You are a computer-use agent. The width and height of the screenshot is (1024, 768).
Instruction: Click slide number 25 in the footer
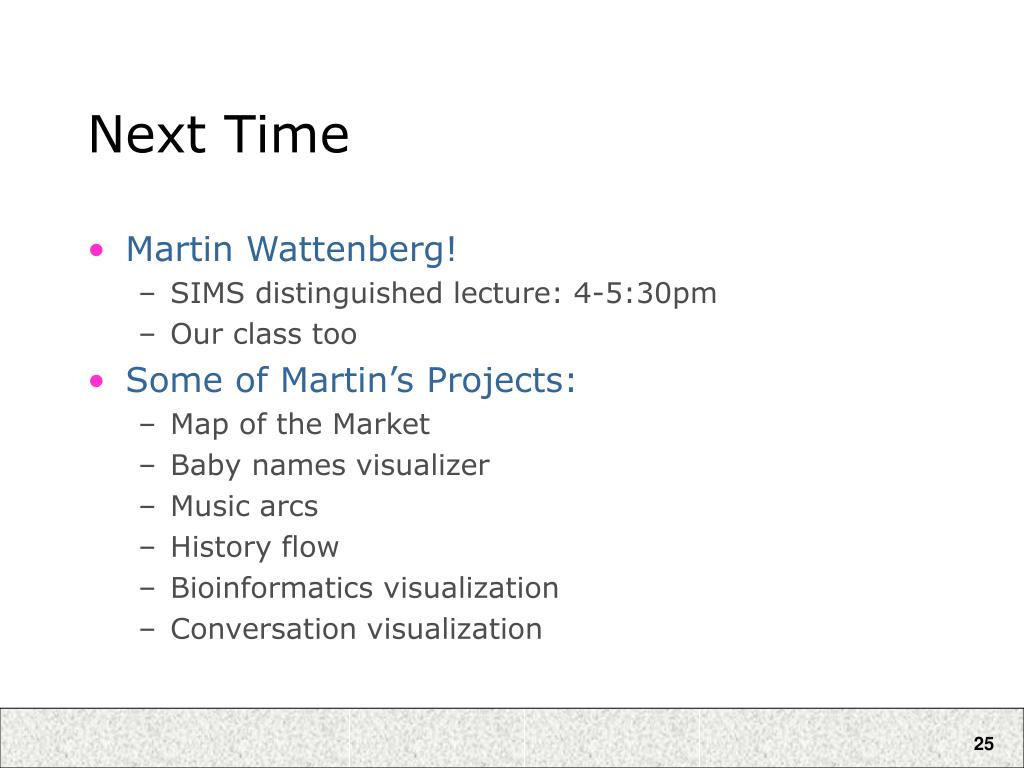coord(984,744)
